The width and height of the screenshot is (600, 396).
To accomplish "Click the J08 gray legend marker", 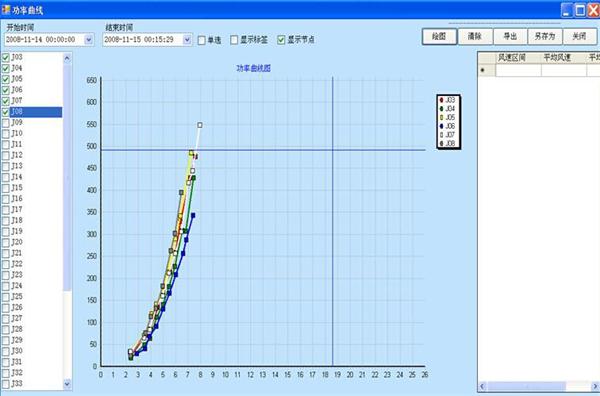I will click(x=441, y=143).
